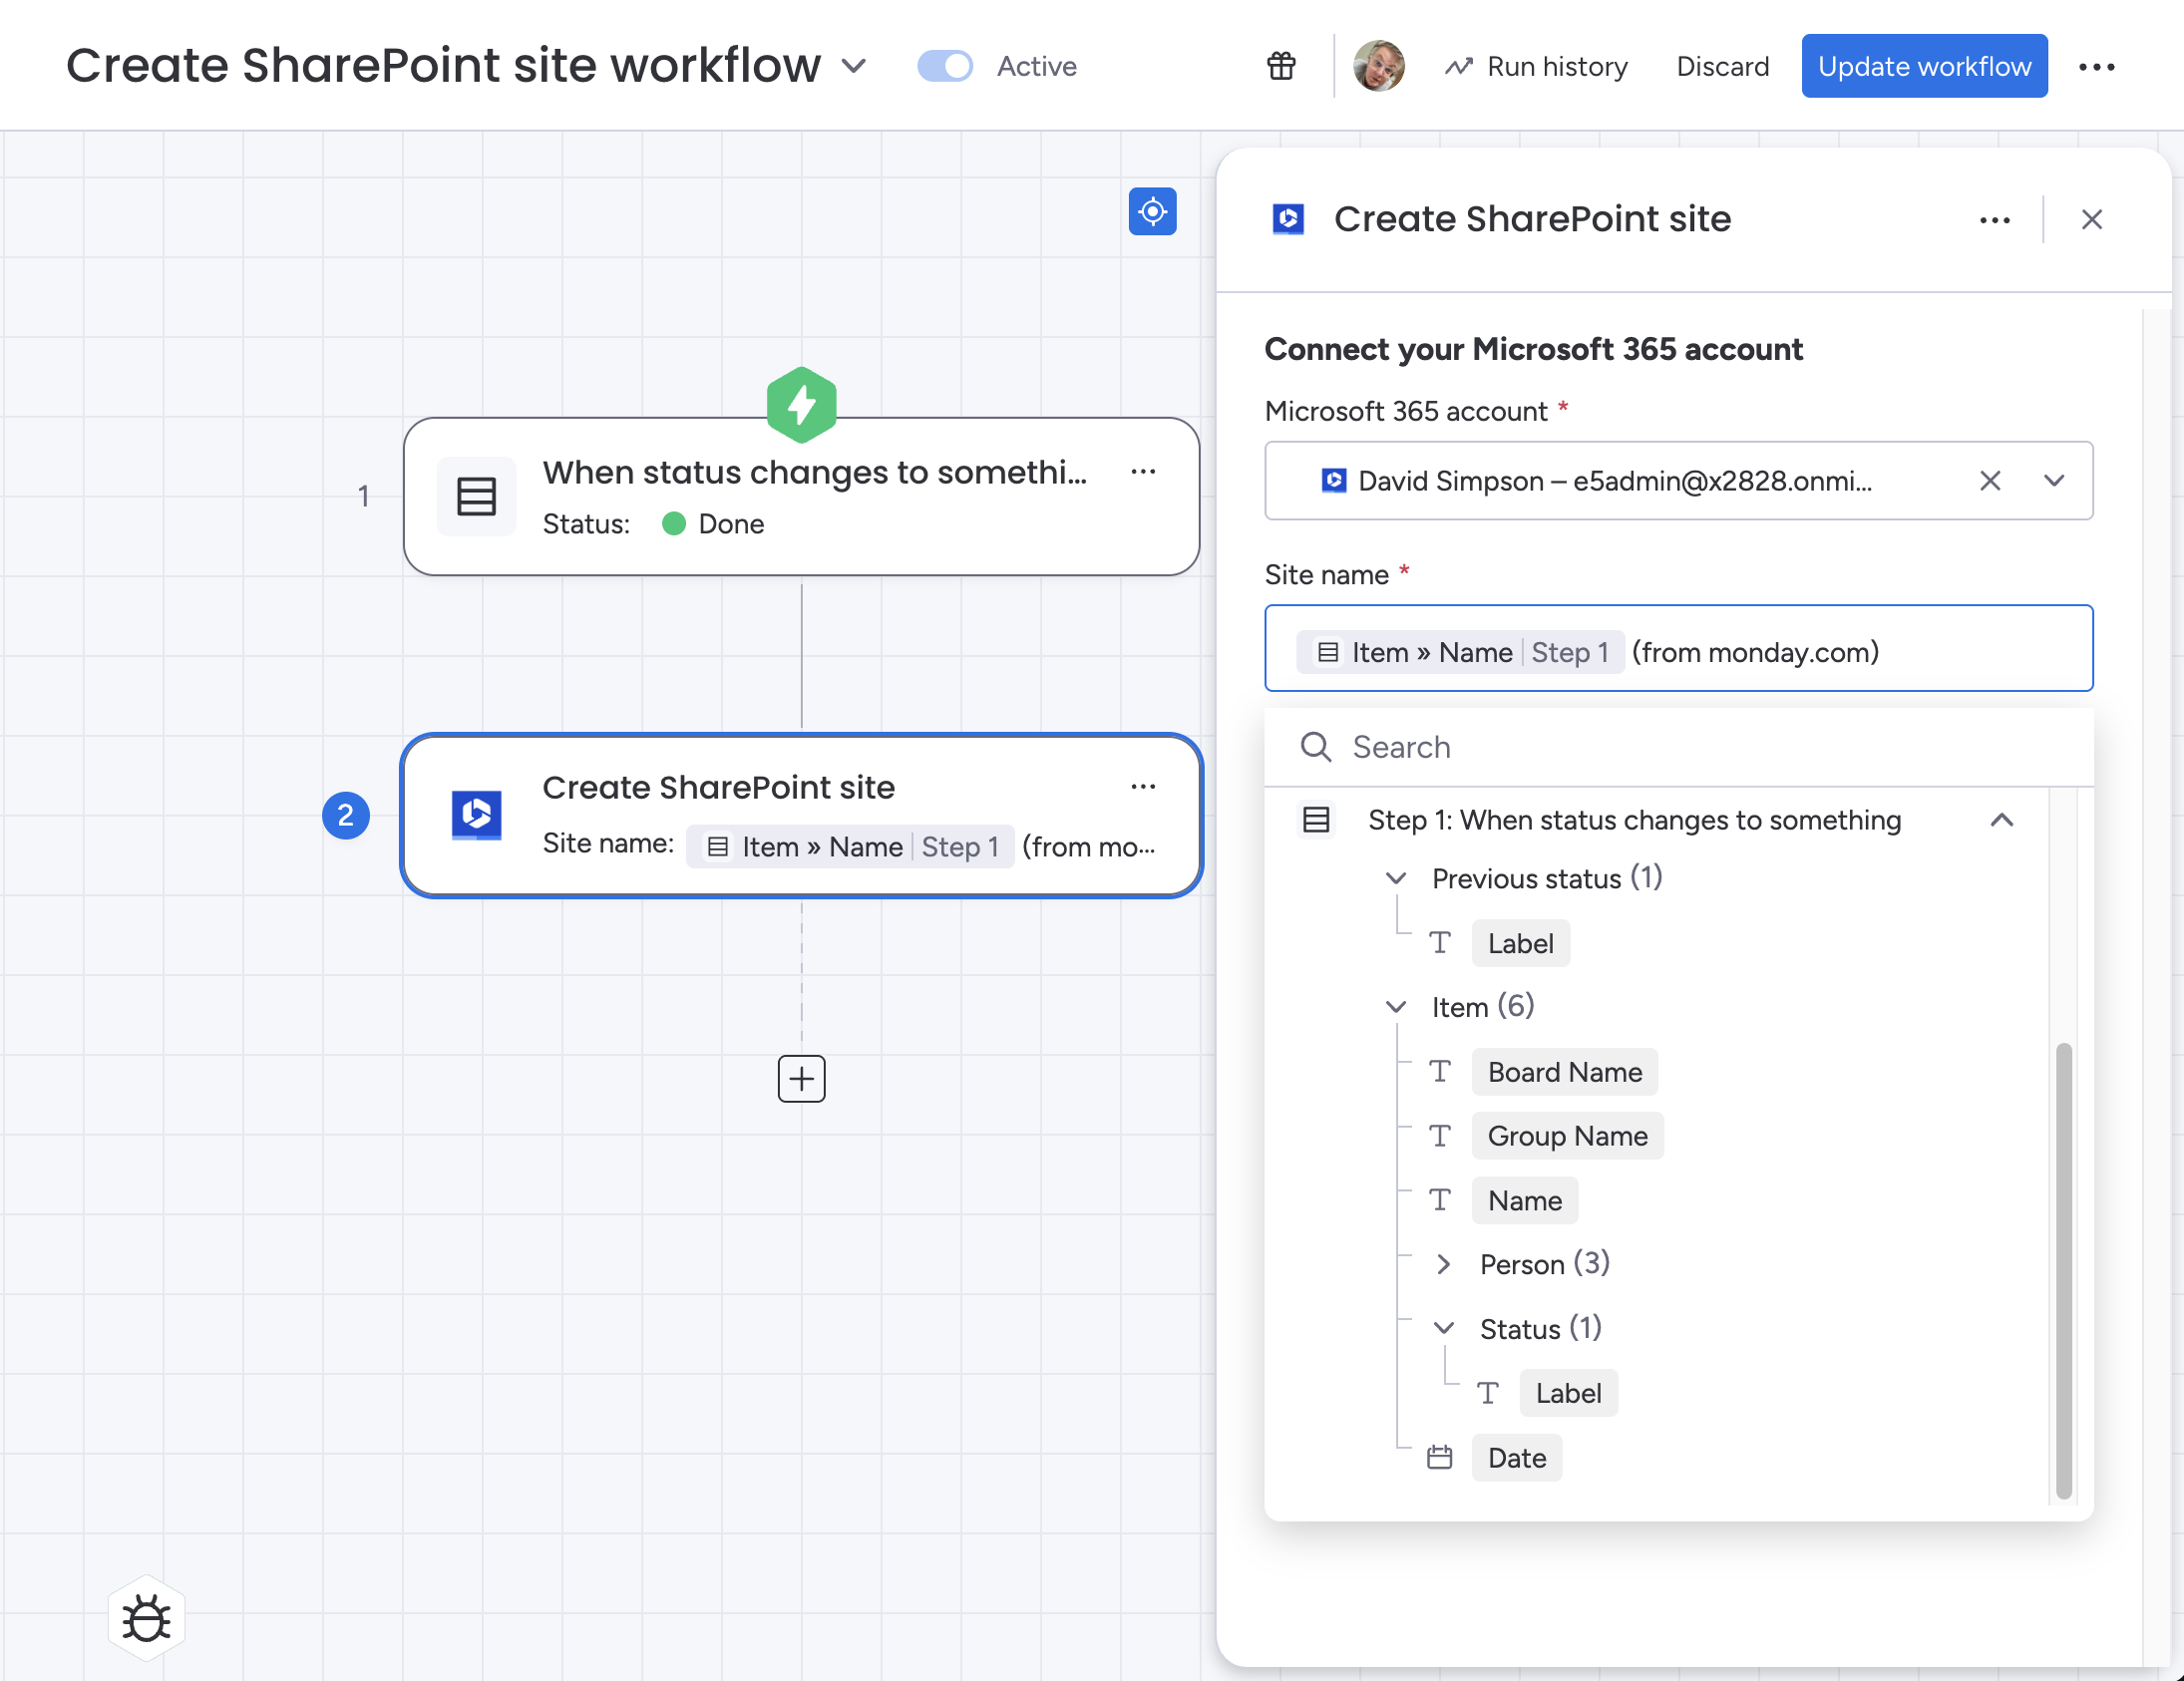Select Board Name field from Item
Screen dimensions: 2184x1681
(x=1564, y=1072)
